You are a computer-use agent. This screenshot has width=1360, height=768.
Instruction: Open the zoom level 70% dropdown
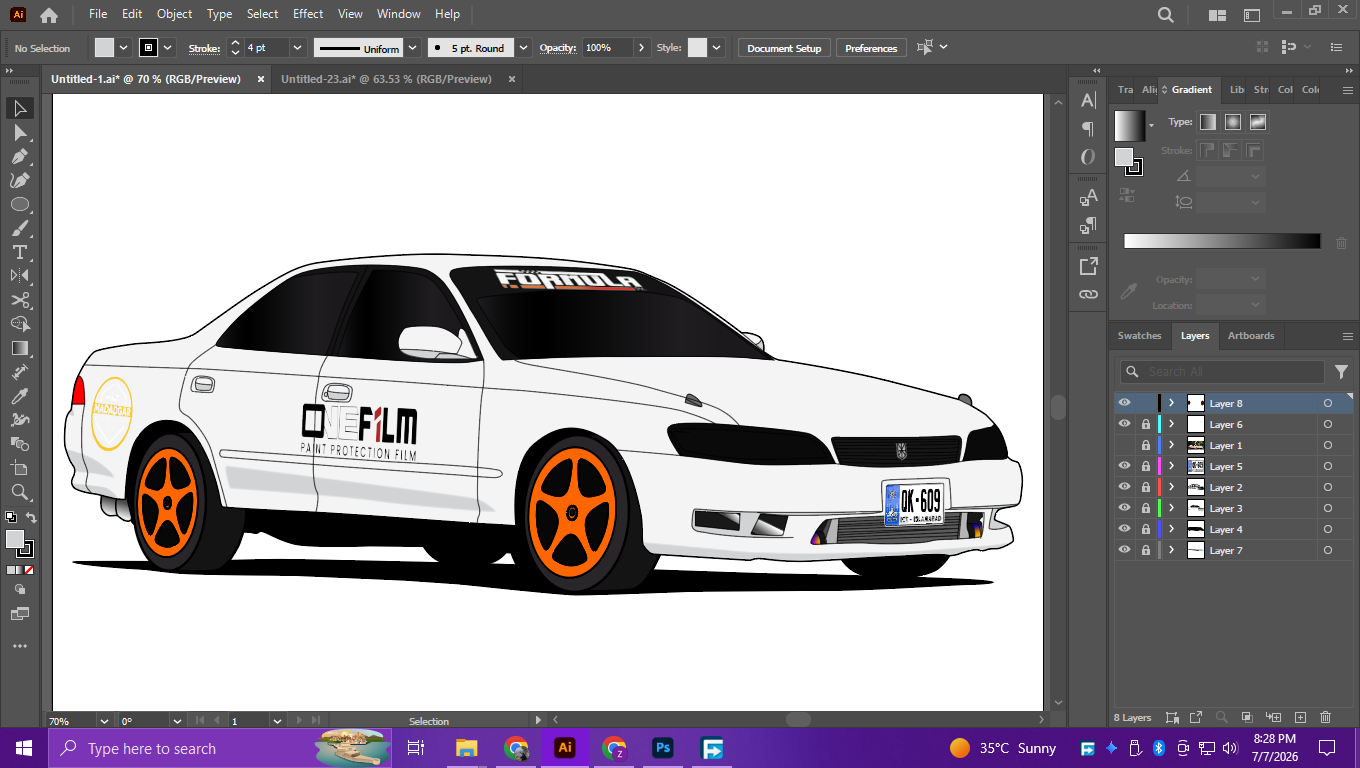click(x=103, y=720)
